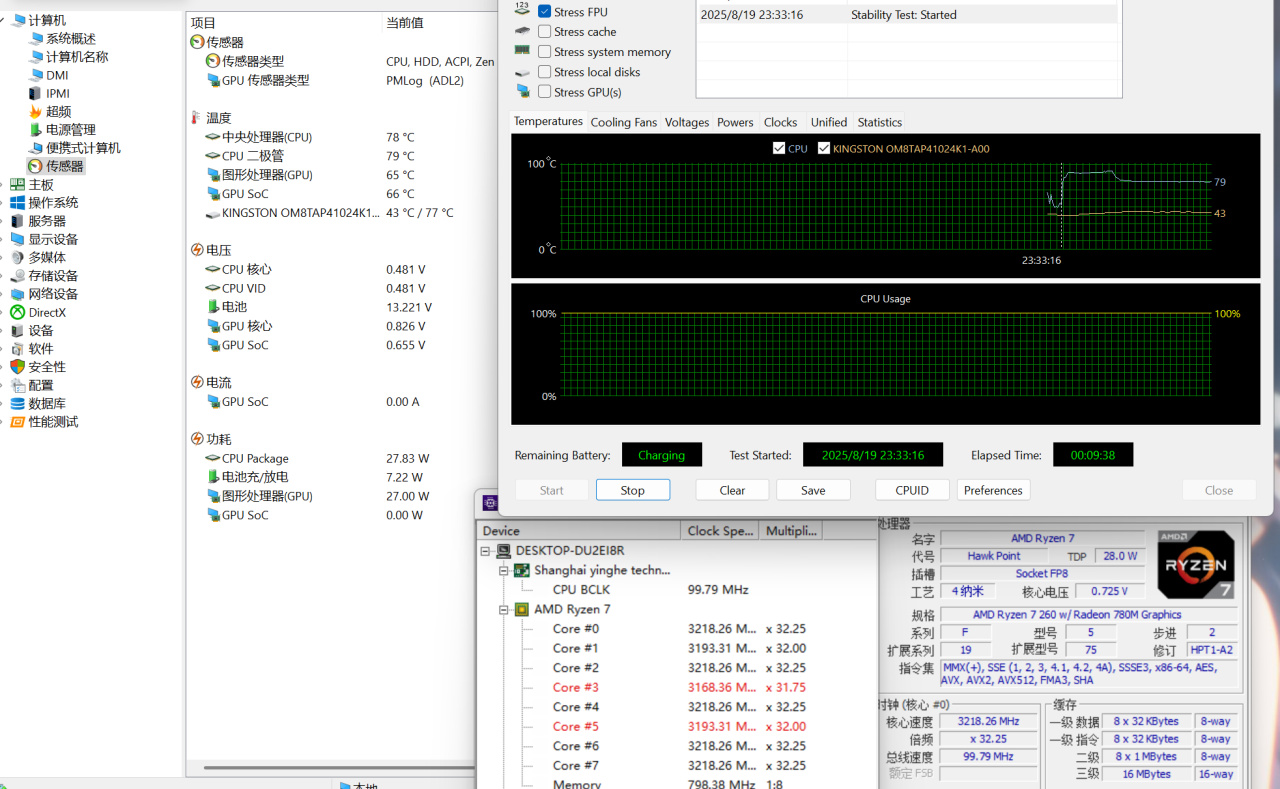Click the greyed-out Start button
Viewport: 1280px width, 789px height.
pos(552,490)
